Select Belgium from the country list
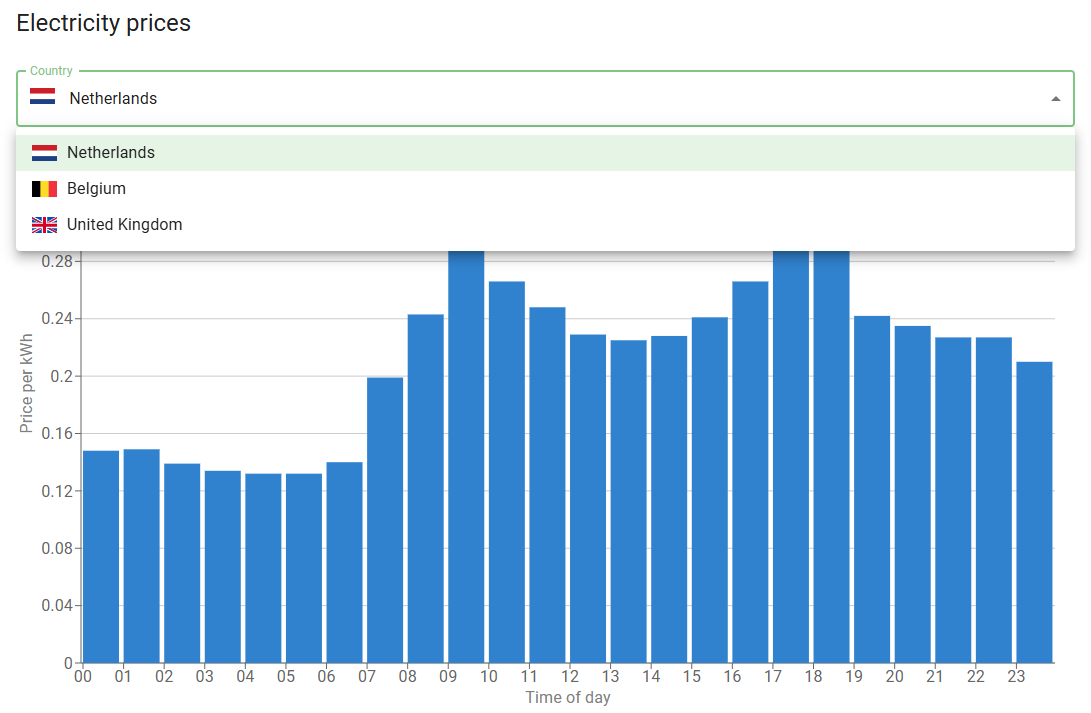The width and height of the screenshot is (1091, 713). (96, 188)
